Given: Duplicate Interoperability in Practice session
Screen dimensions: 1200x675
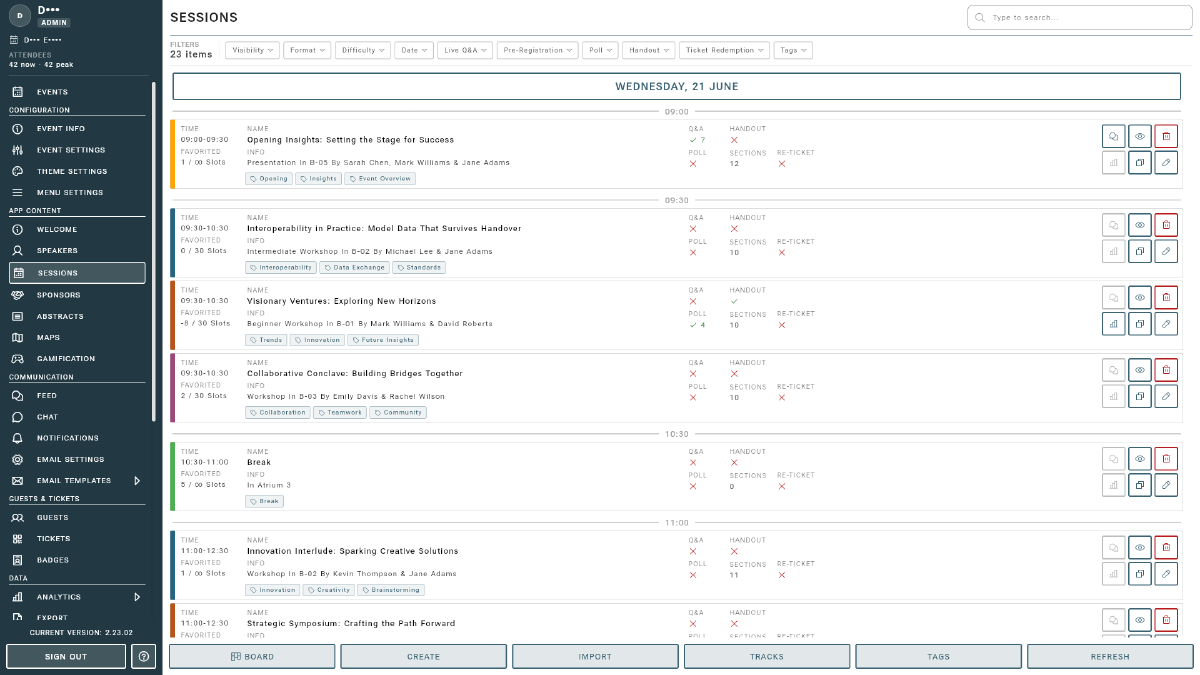Looking at the screenshot, I should click(x=1140, y=251).
